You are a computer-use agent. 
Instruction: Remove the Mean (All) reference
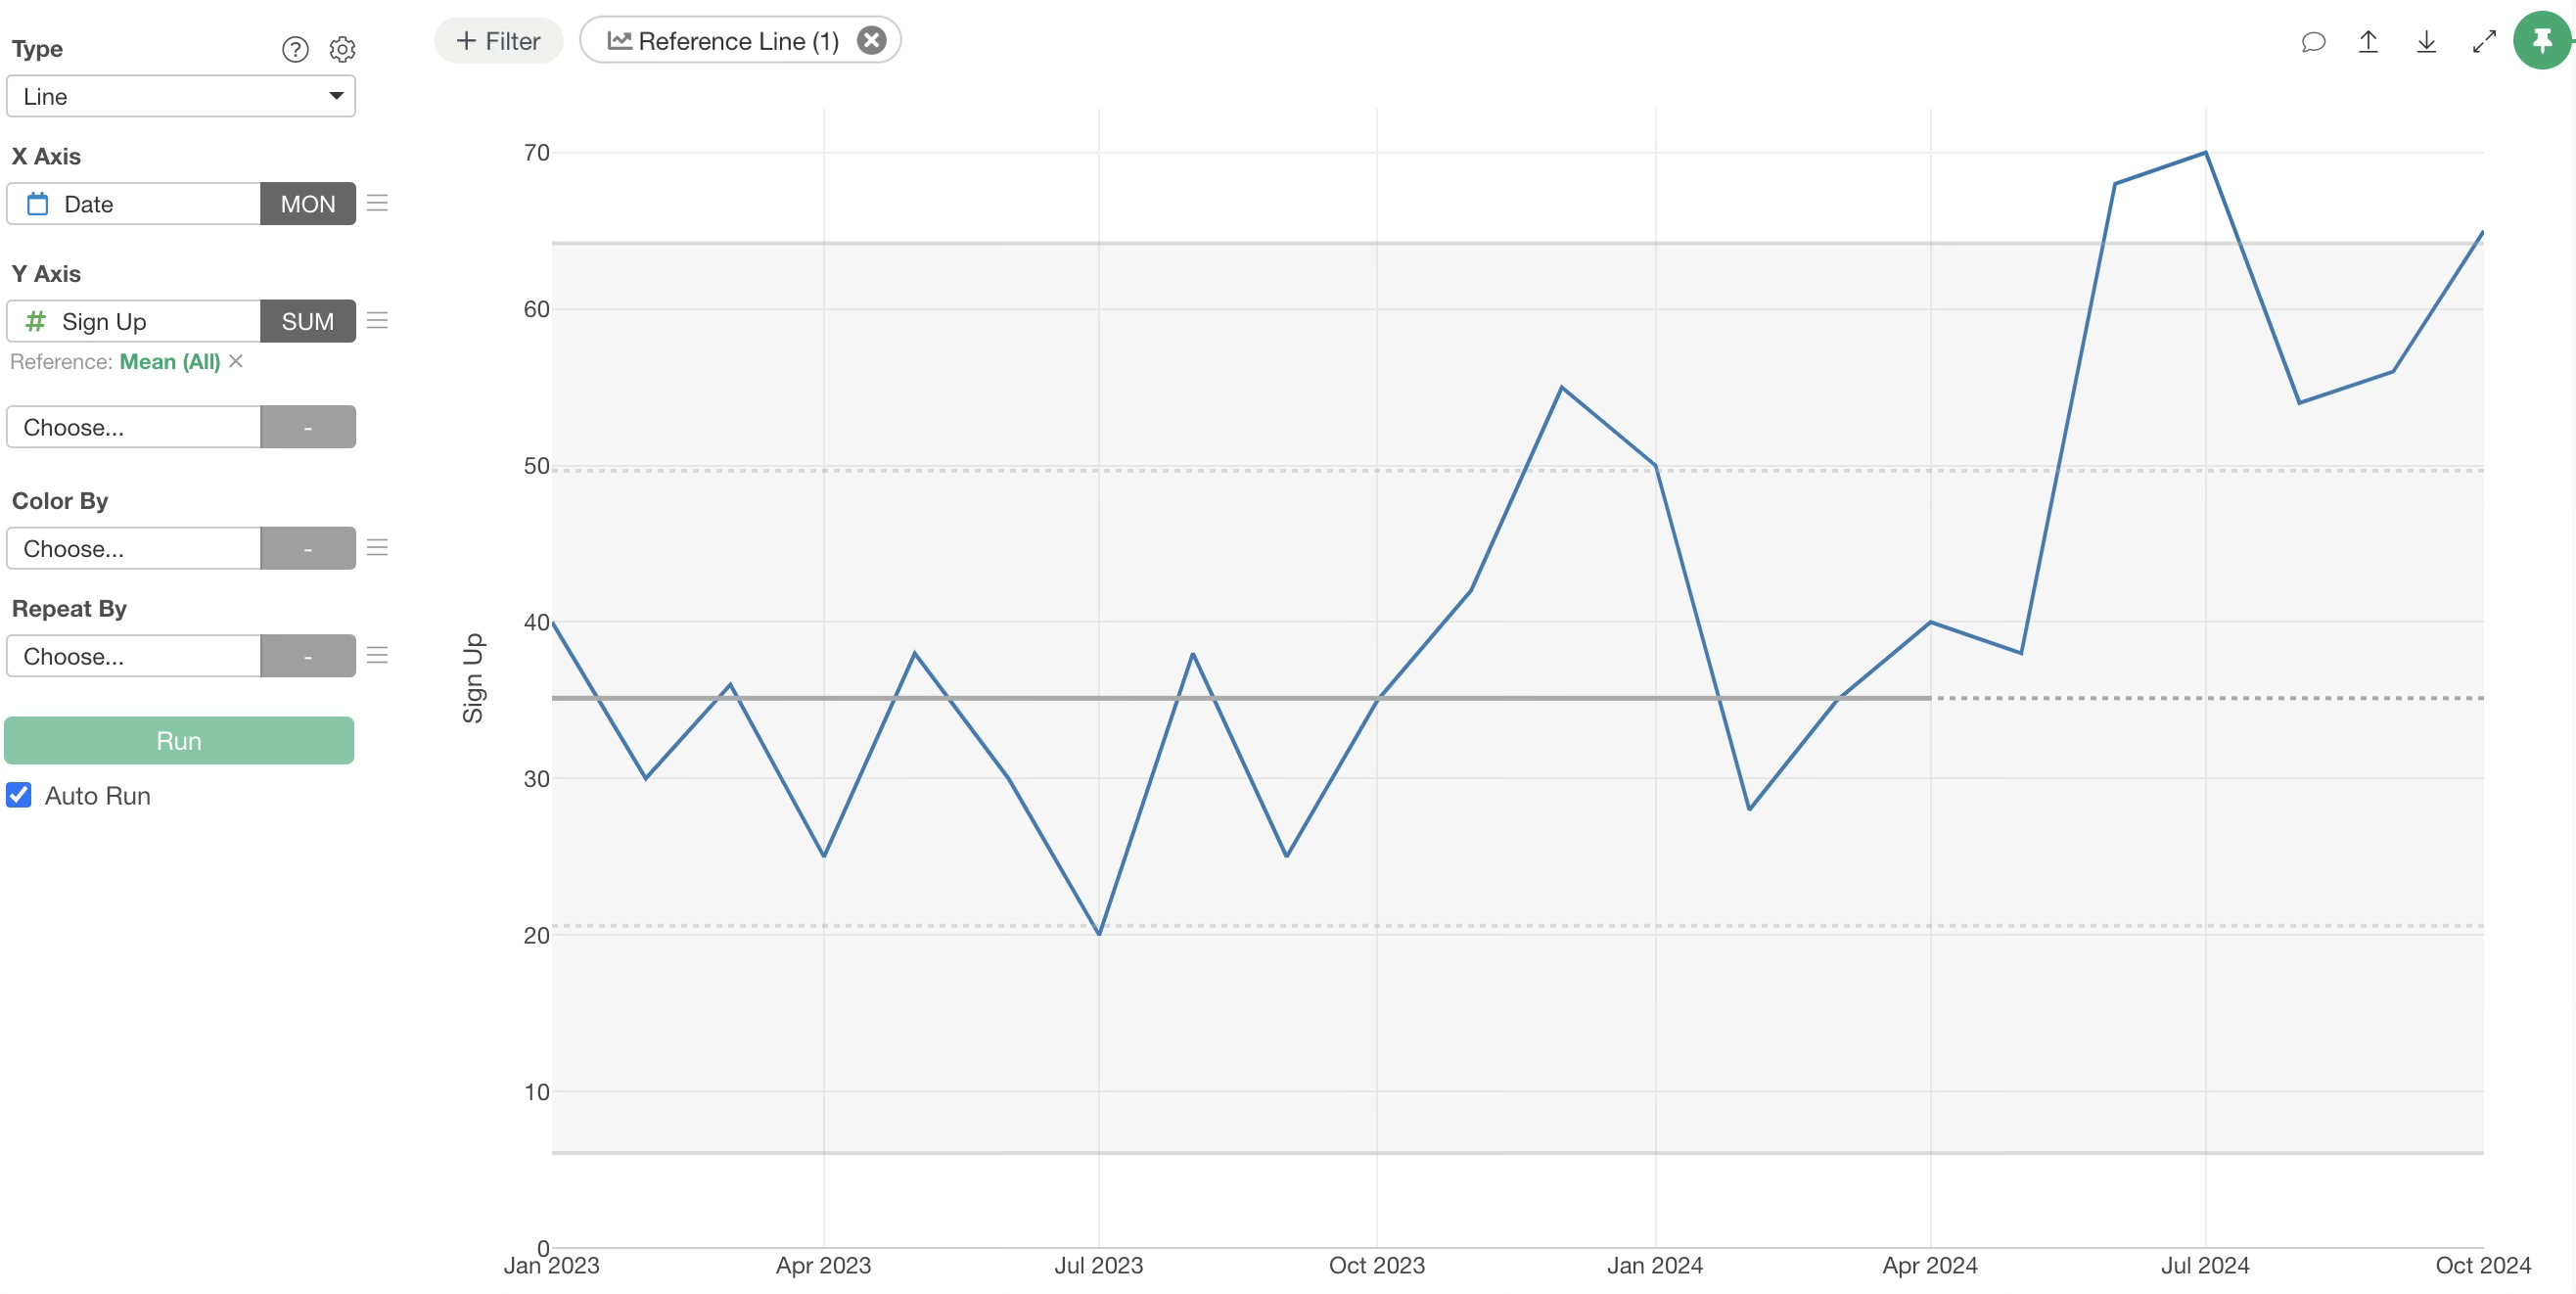(236, 361)
